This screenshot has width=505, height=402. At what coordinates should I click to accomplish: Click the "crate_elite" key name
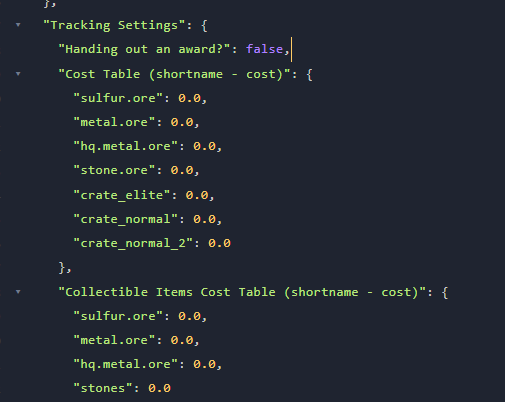122,195
